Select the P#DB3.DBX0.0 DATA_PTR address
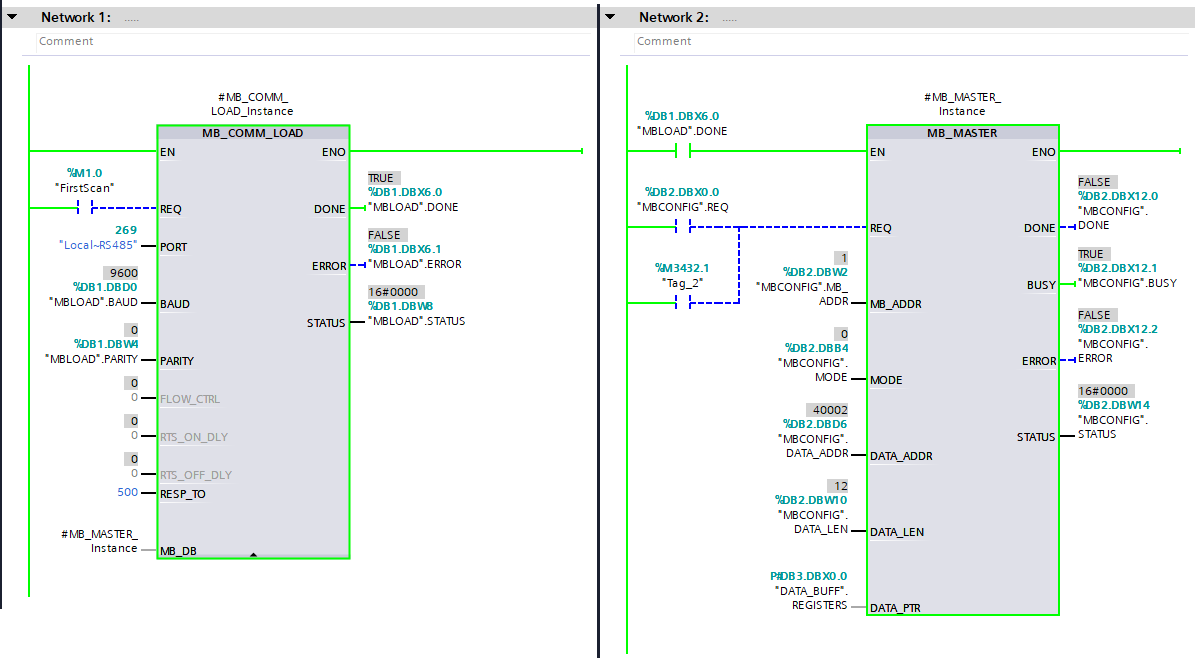Image resolution: width=1195 pixels, height=658 pixels. click(808, 576)
